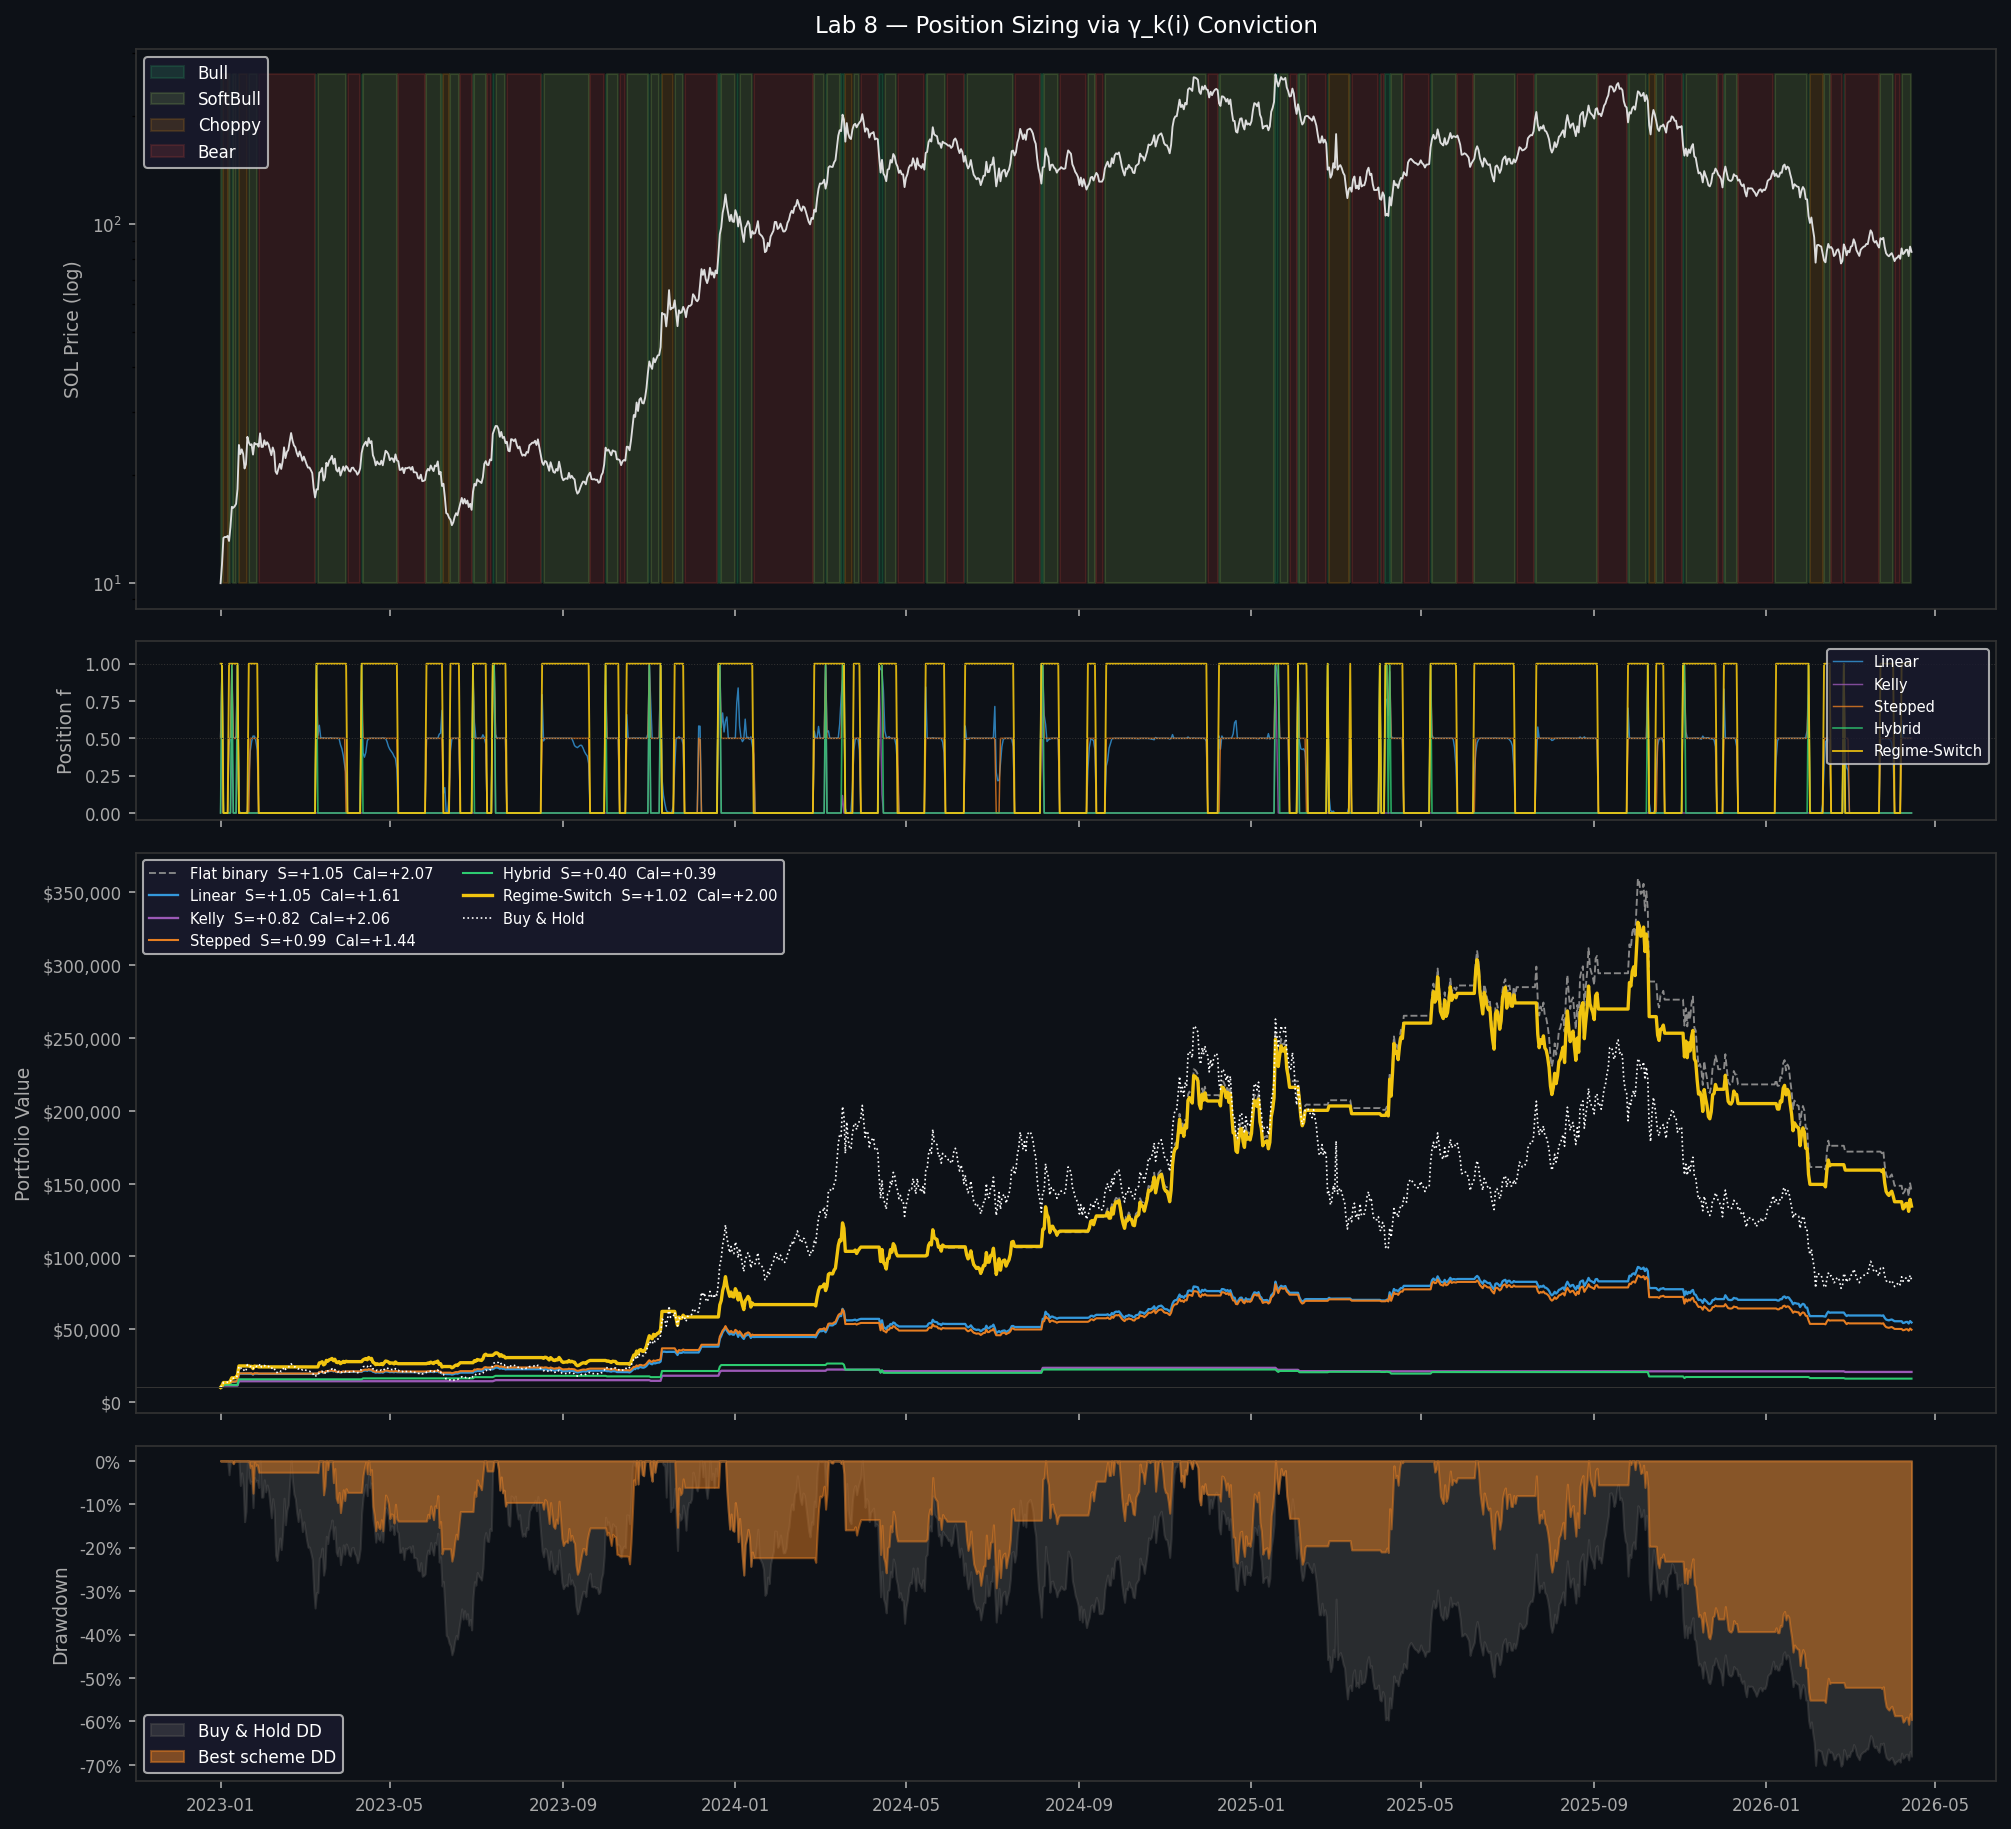The width and height of the screenshot is (2011, 1829).
Task: Select the Hybrid entry in position legend
Action: point(1877,729)
